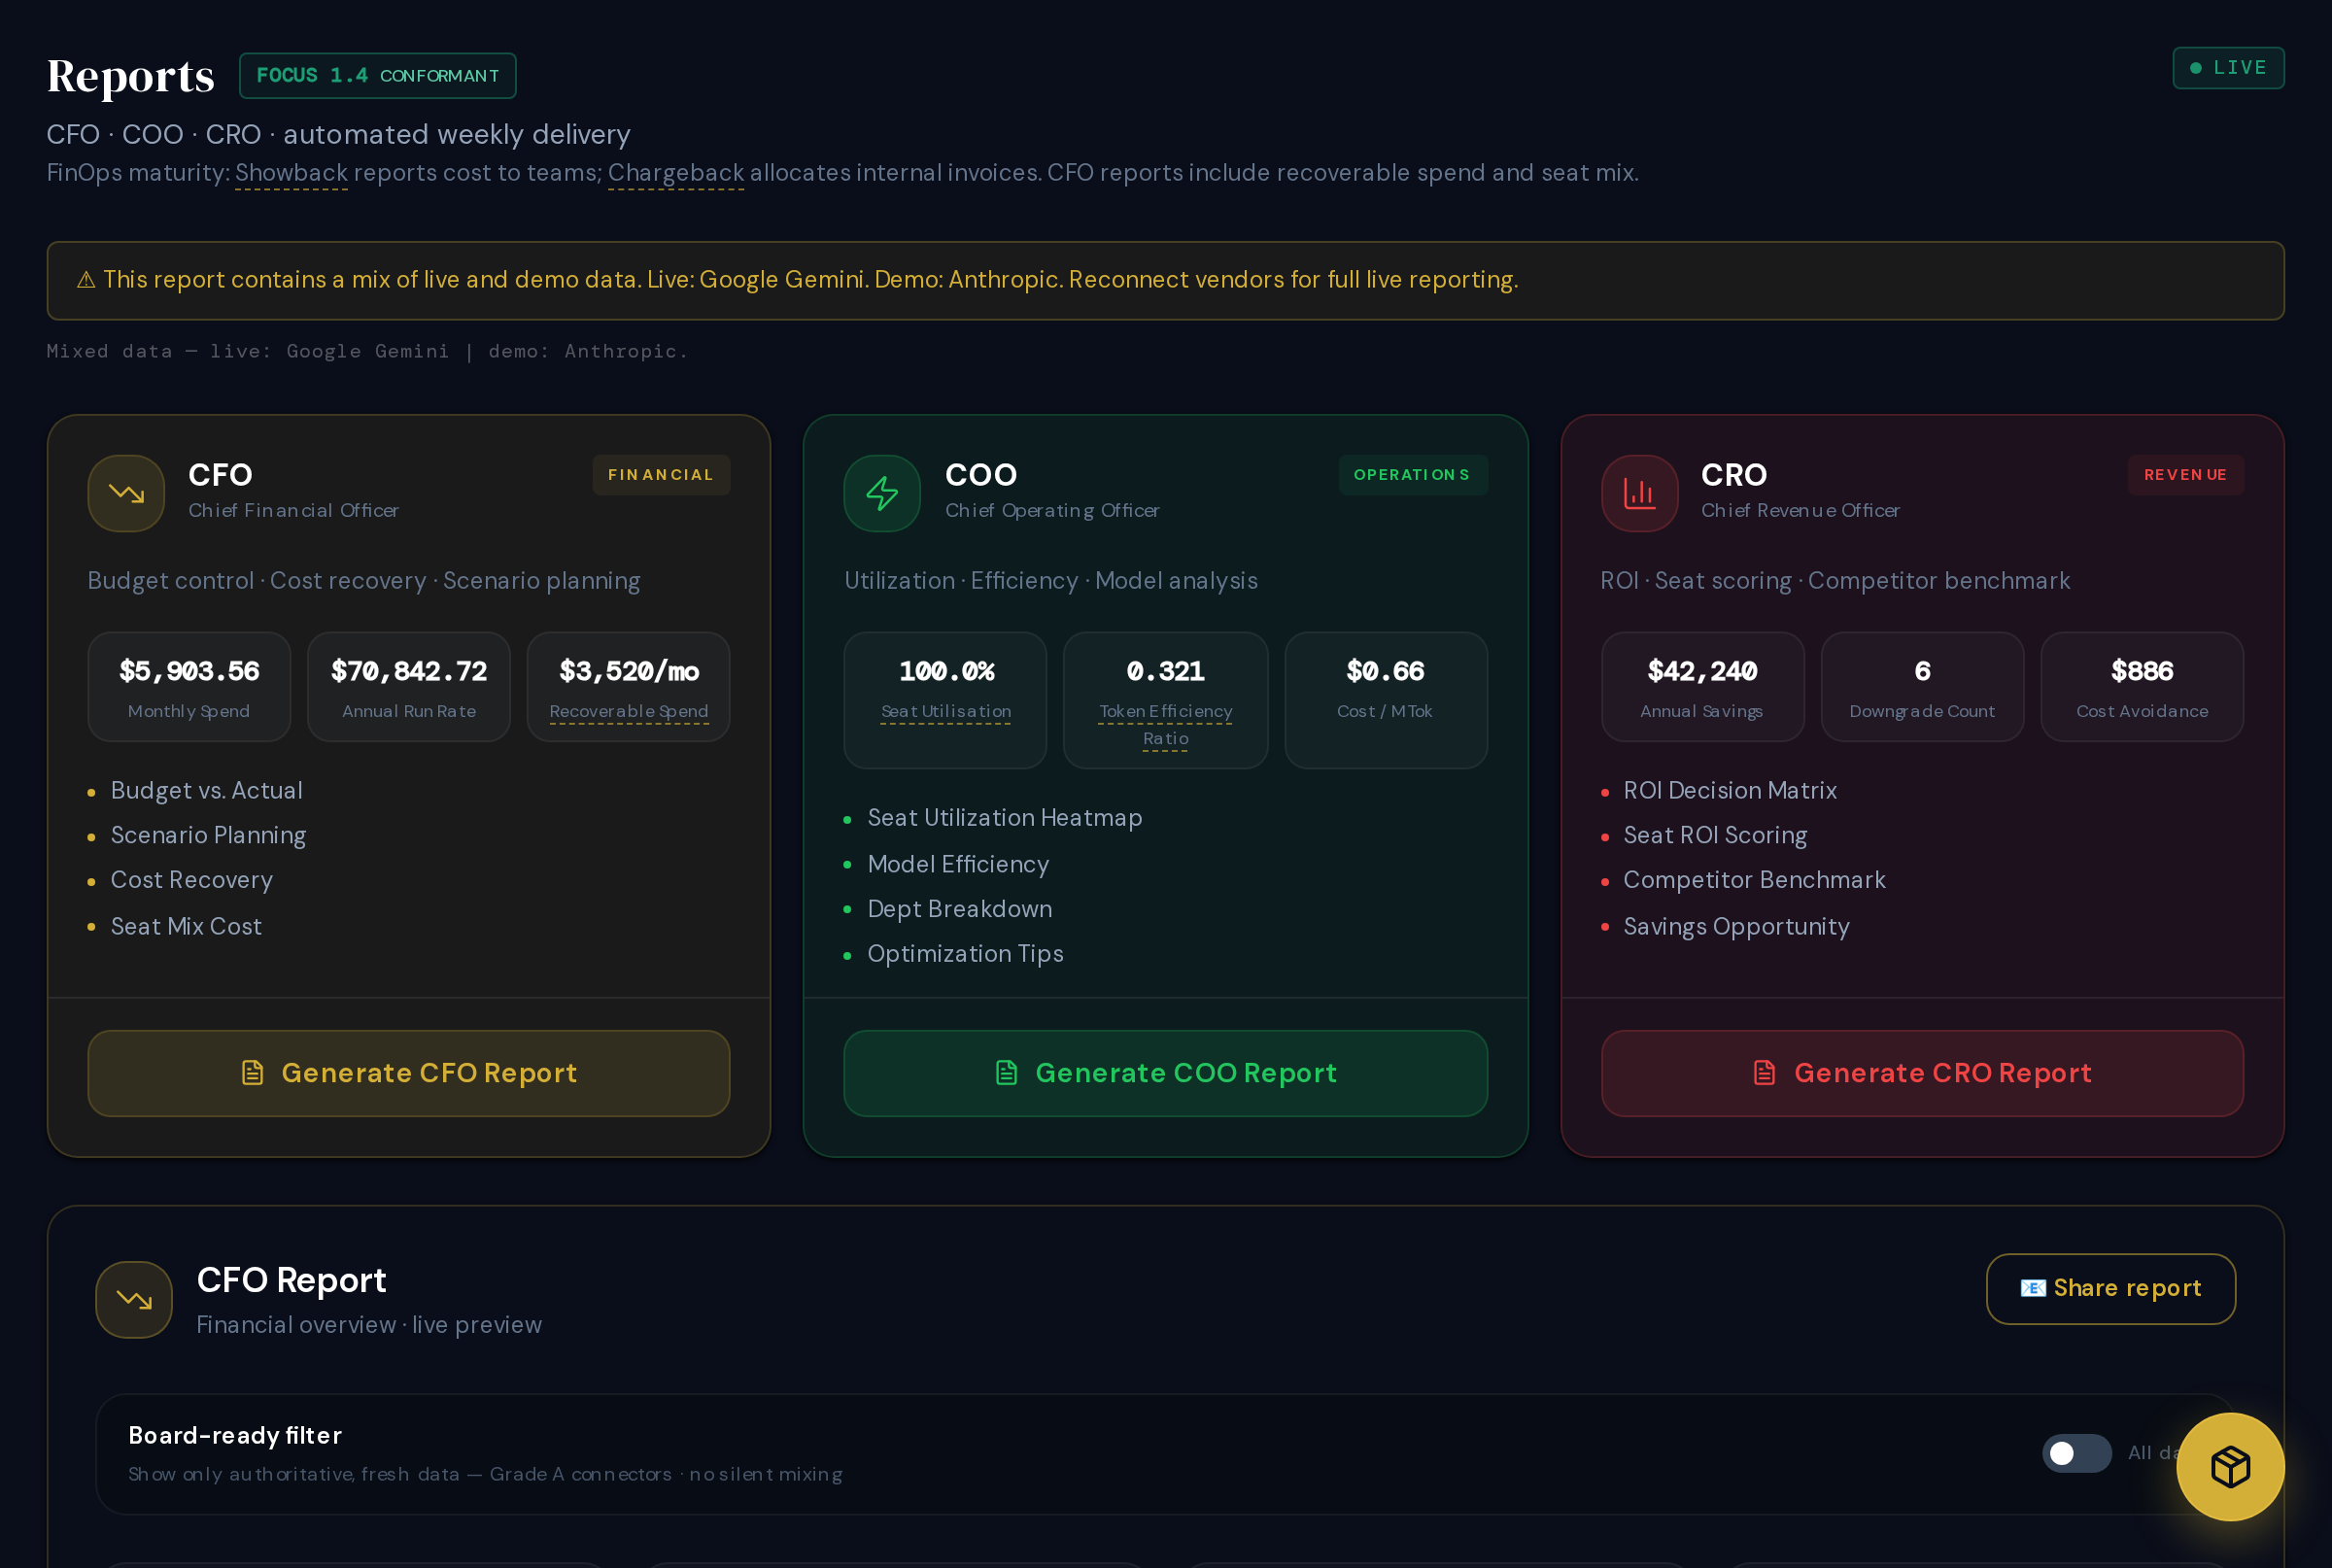
Task: Click the 'Chief Operating Officer' subtitle
Action: coord(1052,511)
